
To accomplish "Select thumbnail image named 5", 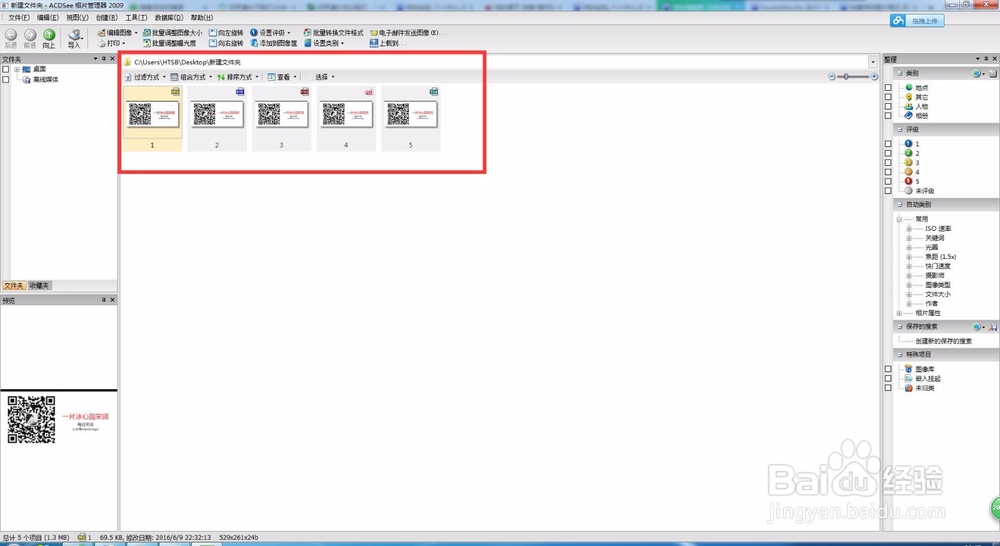I will tap(411, 119).
